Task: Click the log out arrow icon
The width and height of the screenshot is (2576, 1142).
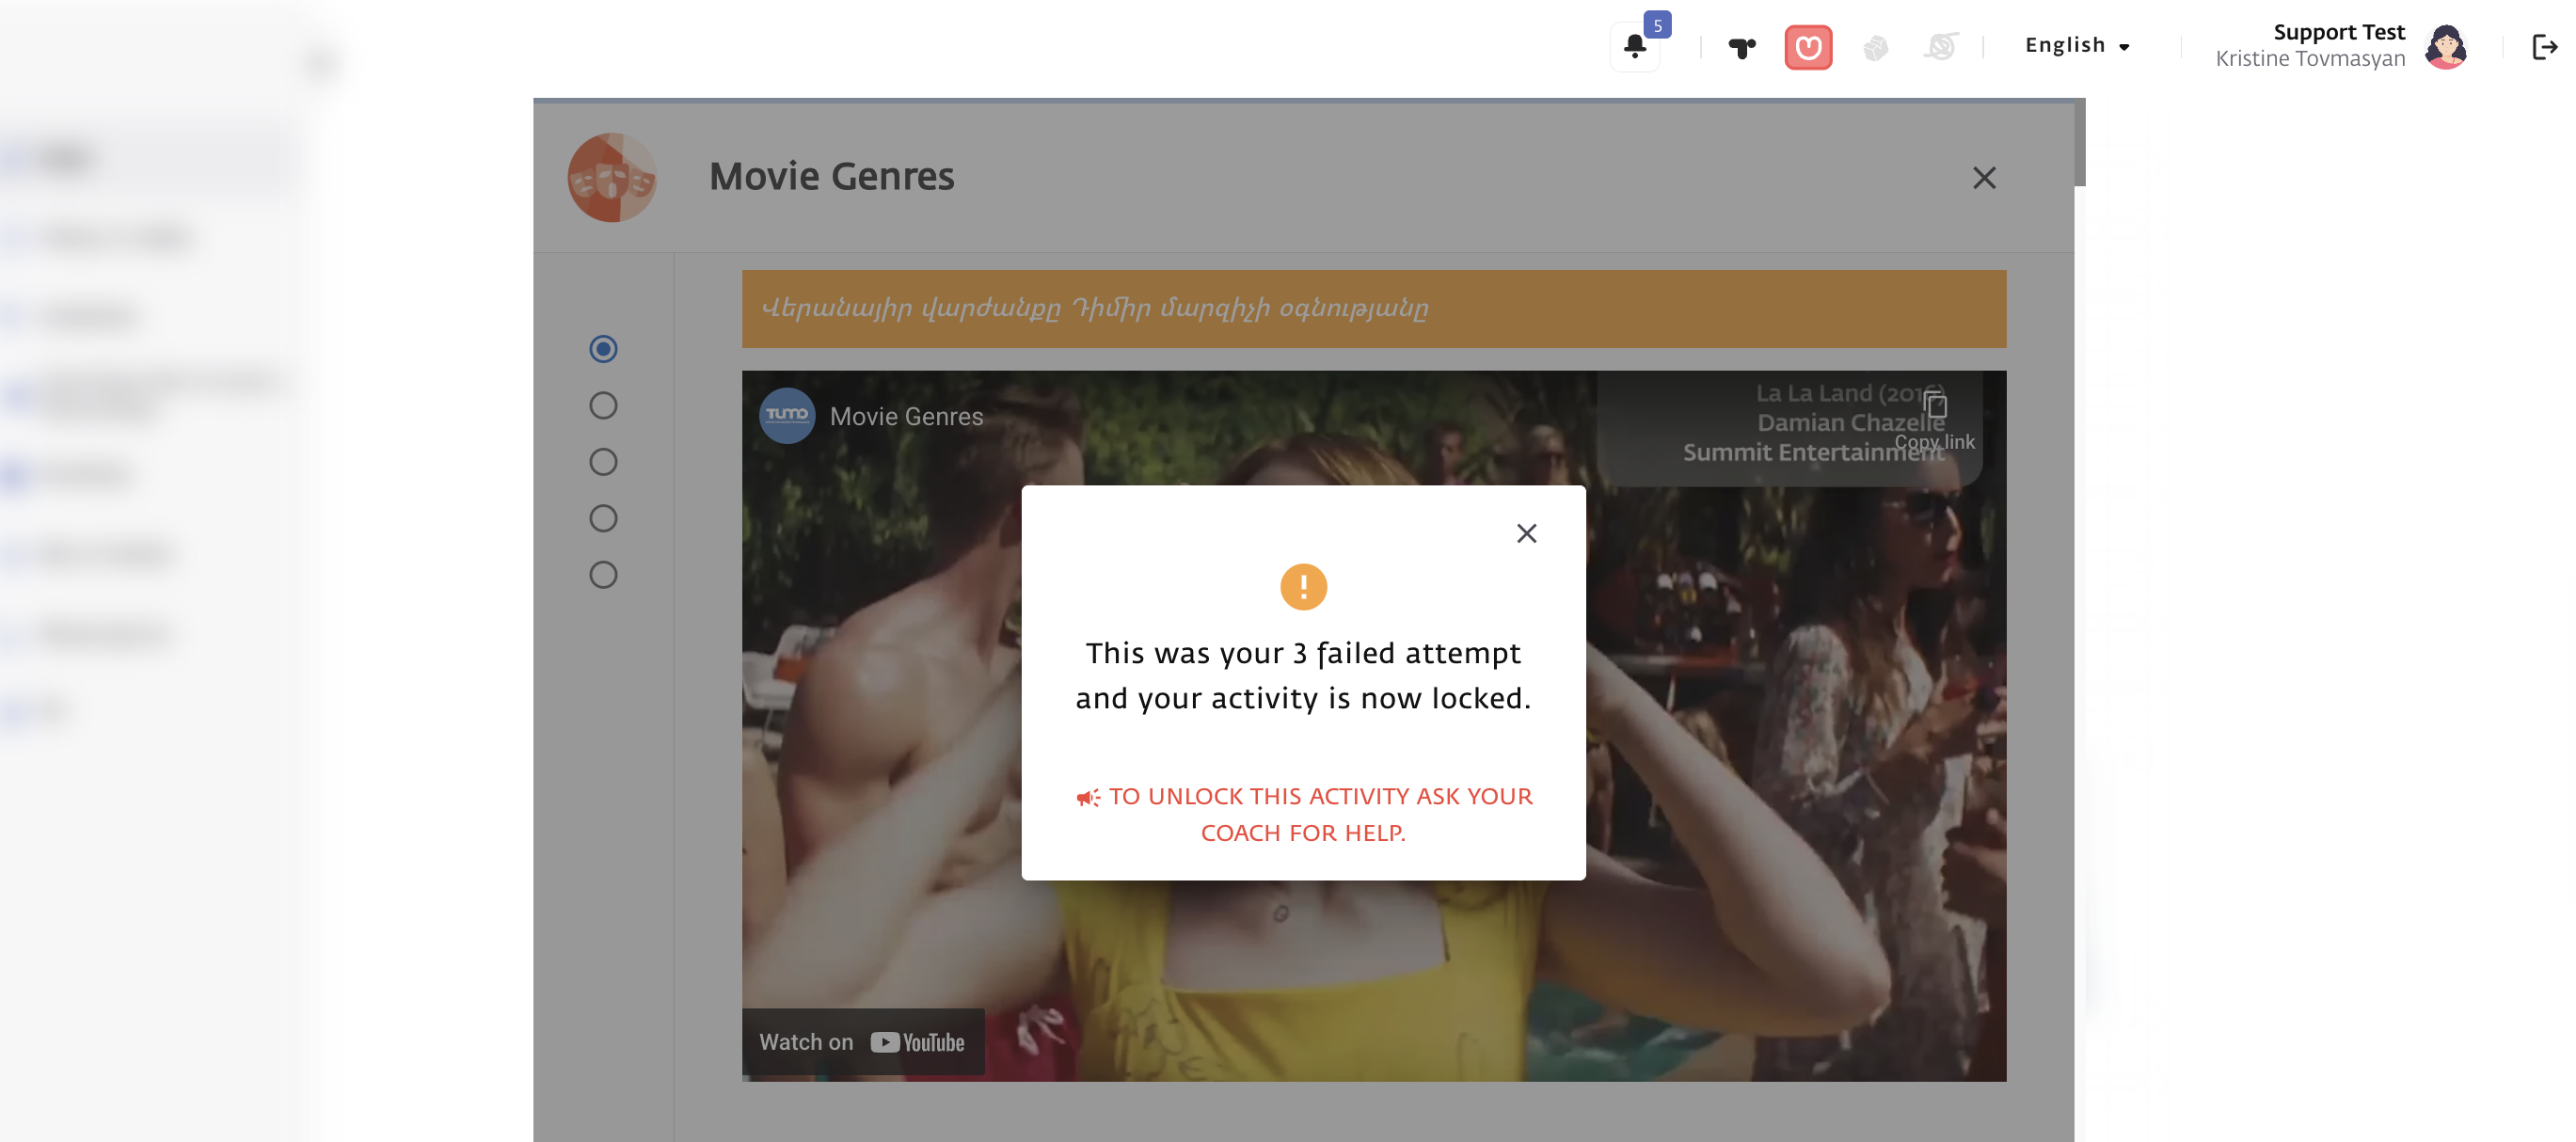Action: pyautogui.click(x=2543, y=47)
